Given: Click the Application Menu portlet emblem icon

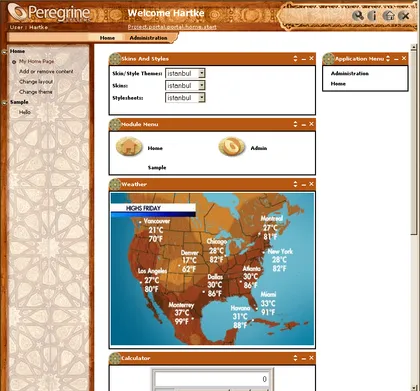Looking at the screenshot, I should [328, 59].
